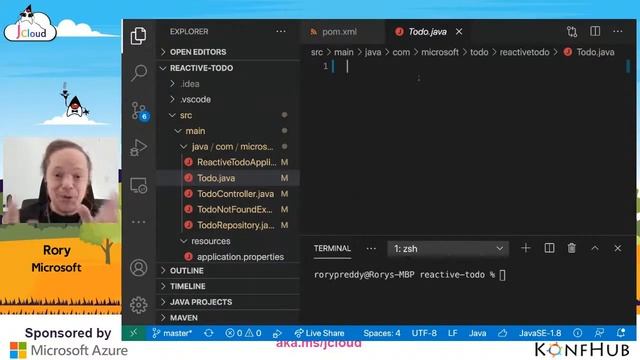Expand the Java Projects section
640x360 pixels.
tap(229, 302)
